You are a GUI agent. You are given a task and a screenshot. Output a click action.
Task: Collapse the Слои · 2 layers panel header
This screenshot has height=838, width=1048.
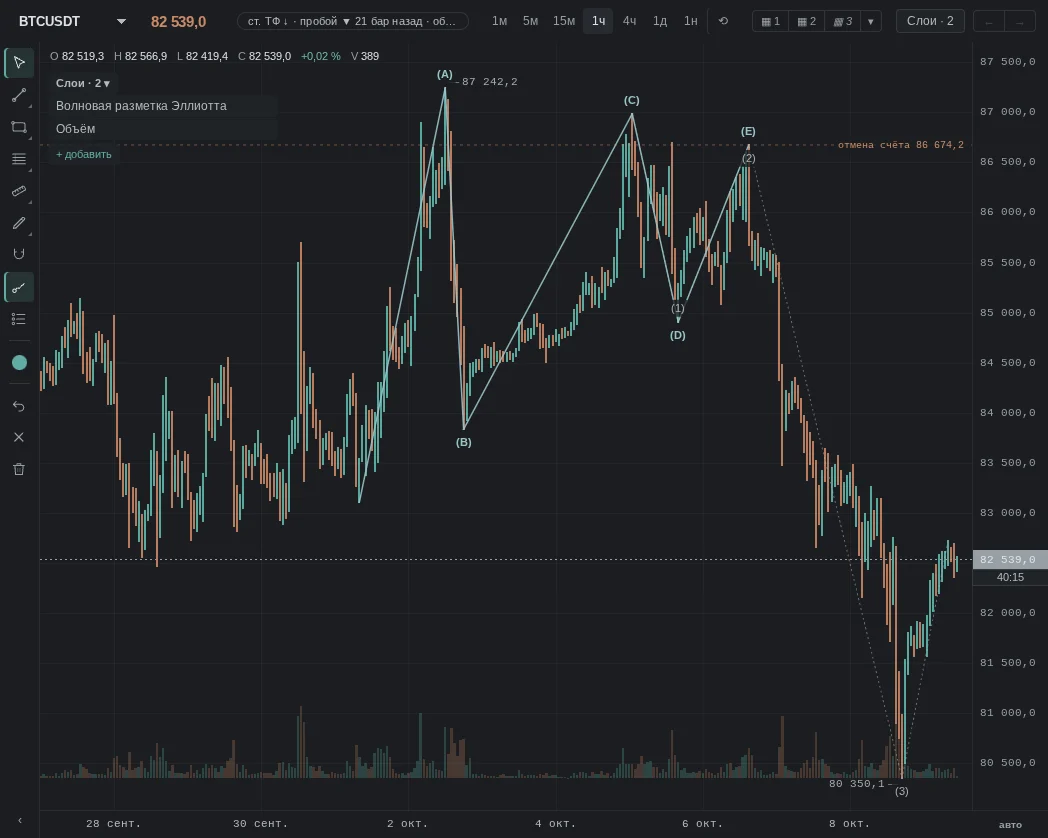83,83
